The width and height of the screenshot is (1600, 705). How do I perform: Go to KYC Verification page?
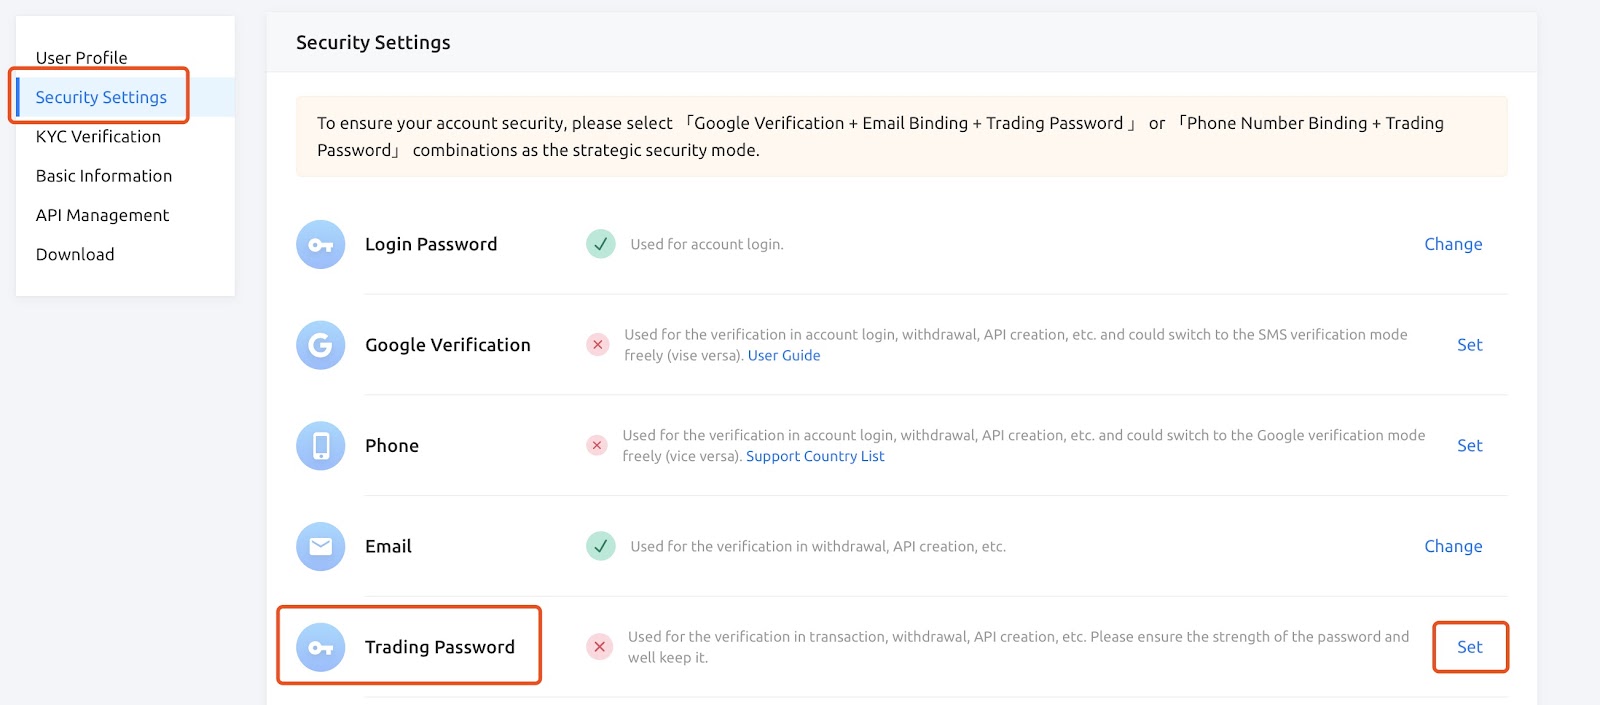pos(98,137)
